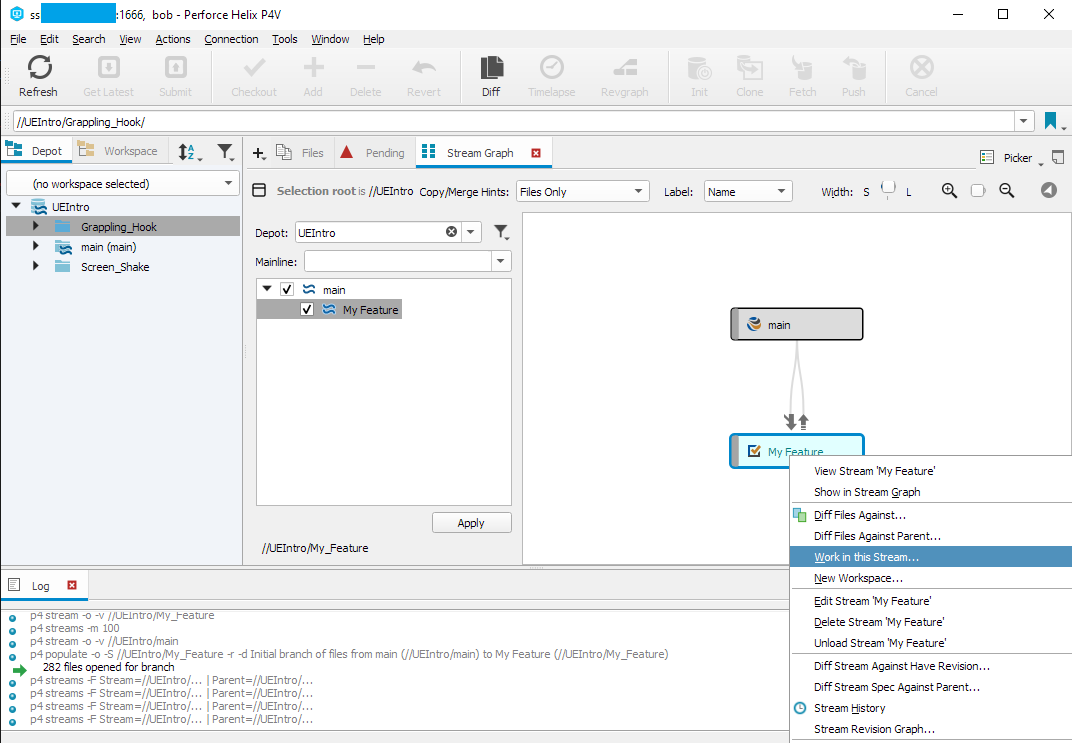Click the stream list filter funnel icon
Viewport: 1072px width, 743px height.
[501, 232]
